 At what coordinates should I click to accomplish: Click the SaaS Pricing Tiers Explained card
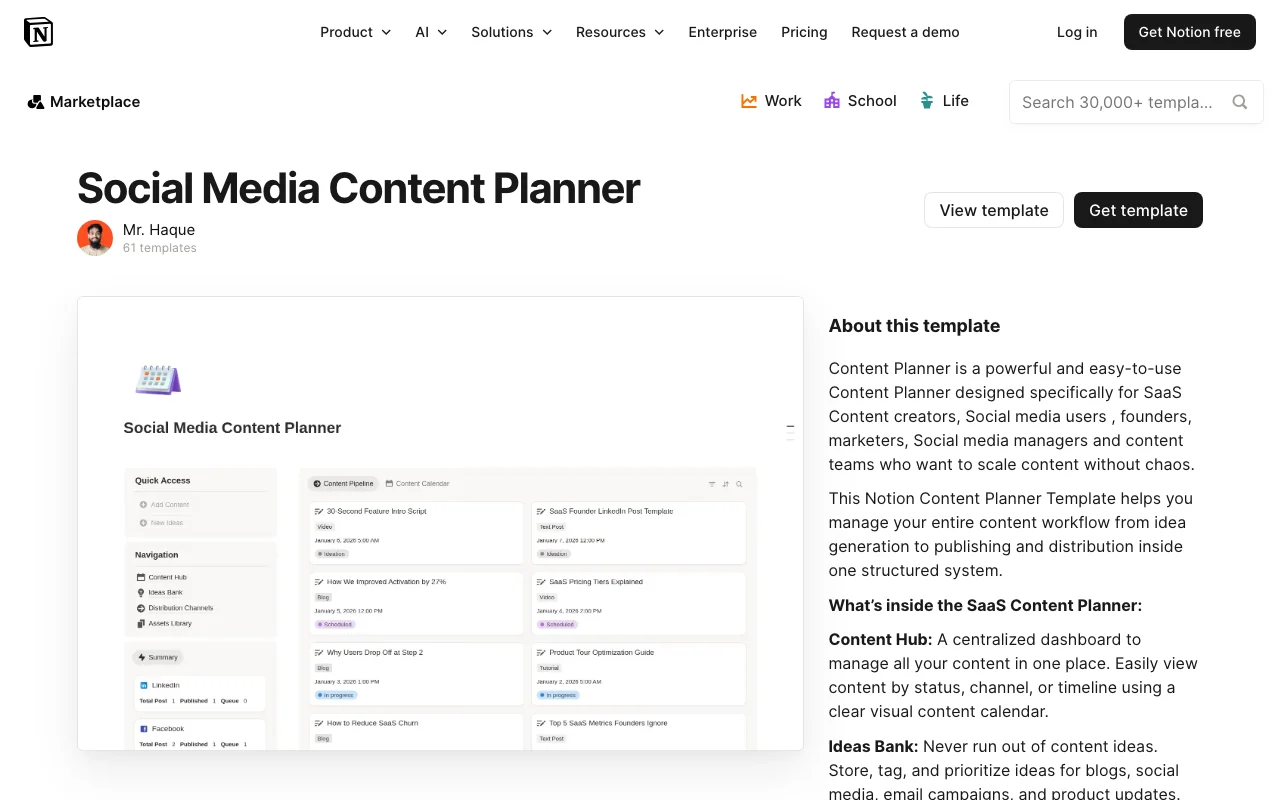[638, 603]
